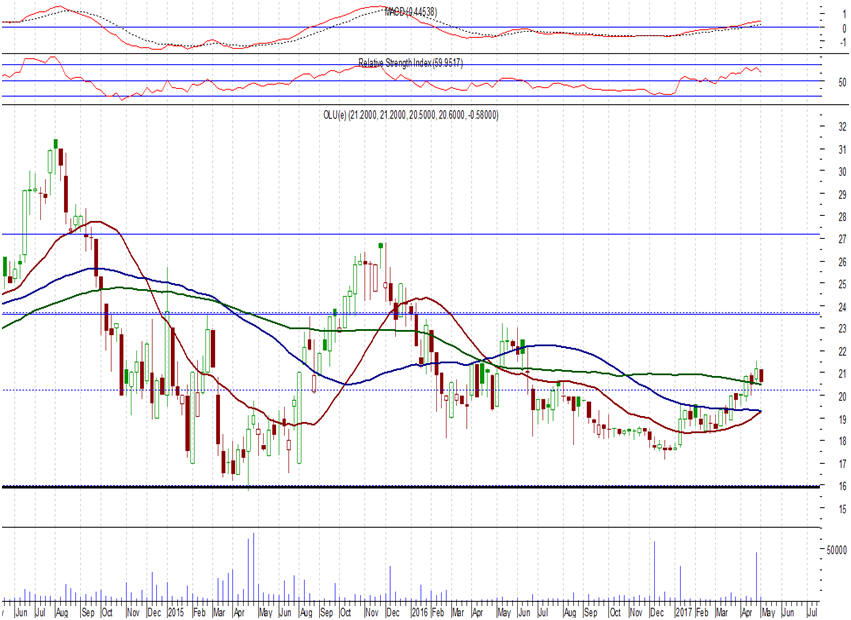The image size is (851, 620).
Task: Click the MACD indicator label
Action: click(x=410, y=11)
